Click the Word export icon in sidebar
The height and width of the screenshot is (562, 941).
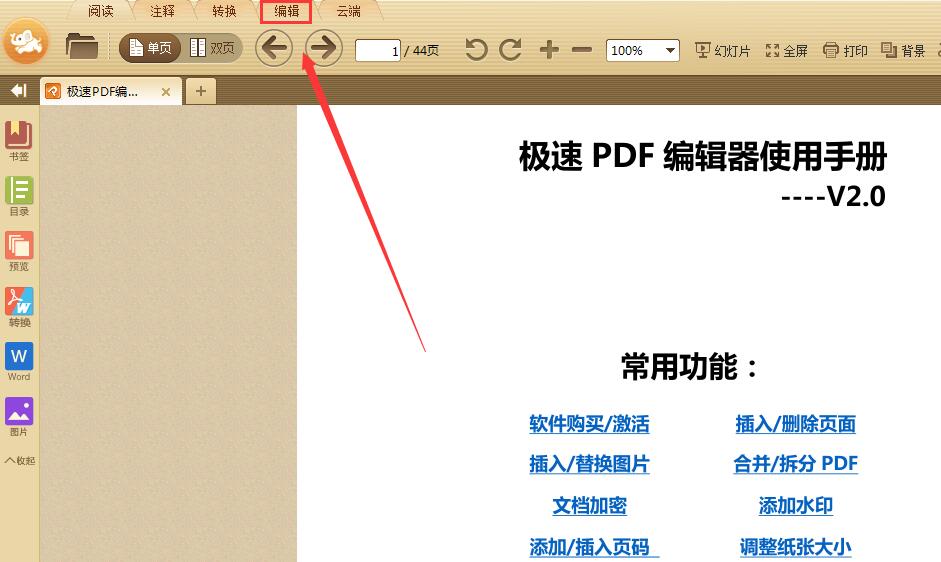coord(19,362)
